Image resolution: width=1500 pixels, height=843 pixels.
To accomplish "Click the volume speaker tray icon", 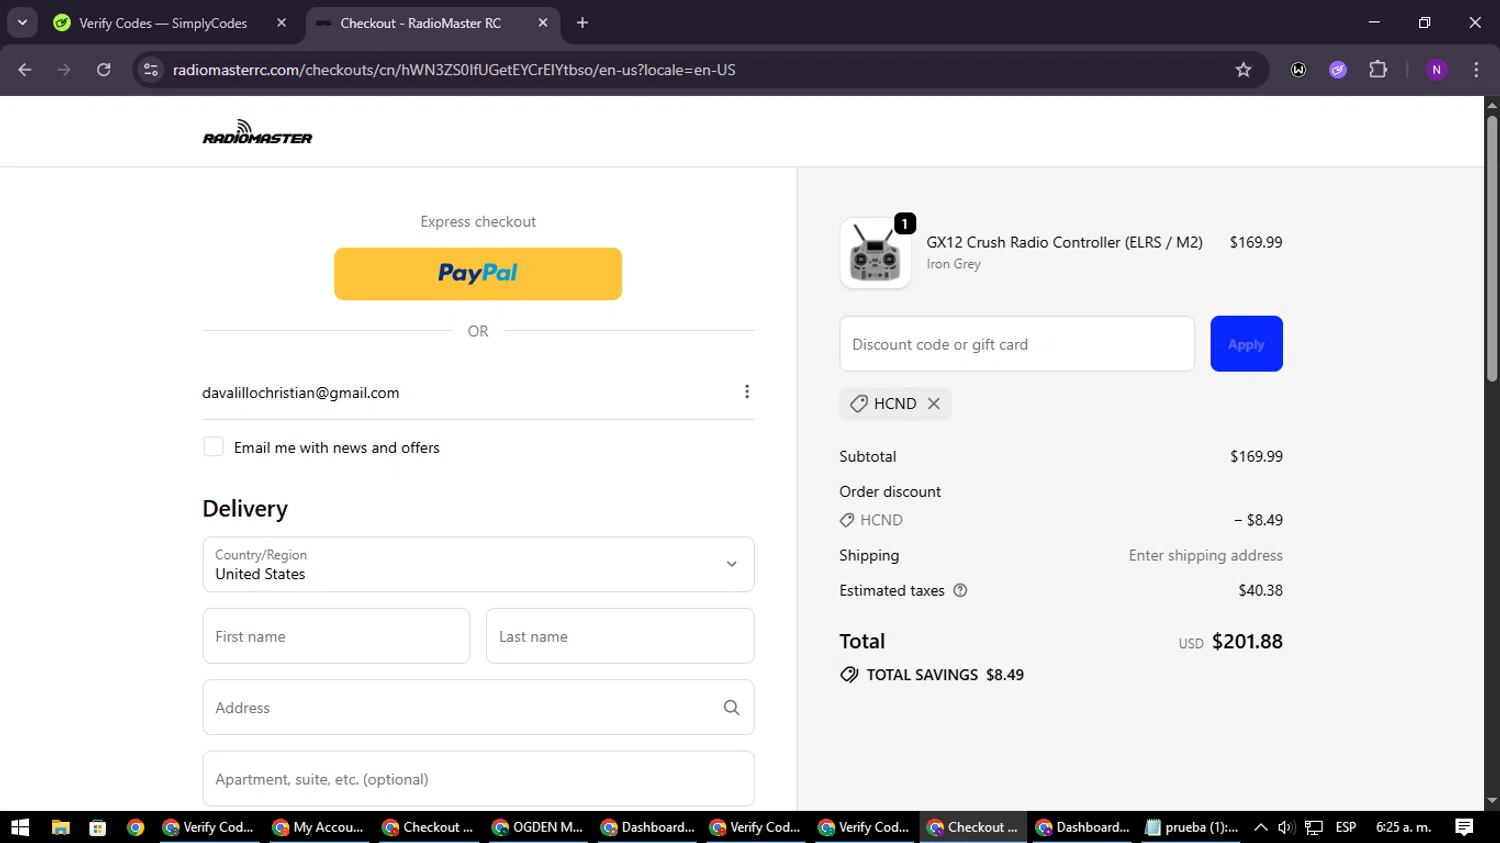I will [x=1286, y=827].
